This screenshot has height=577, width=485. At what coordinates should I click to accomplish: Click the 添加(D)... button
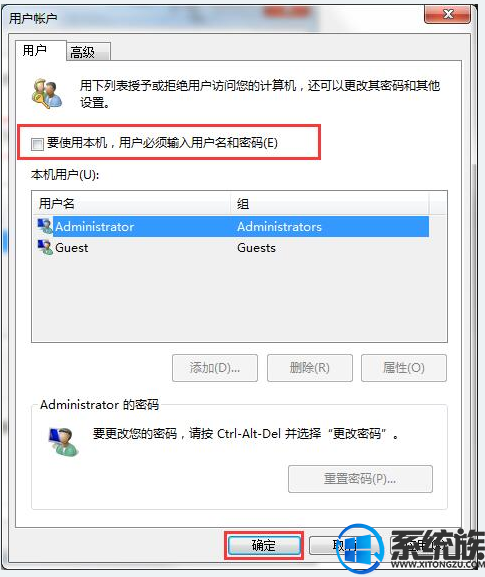pyautogui.click(x=215, y=368)
